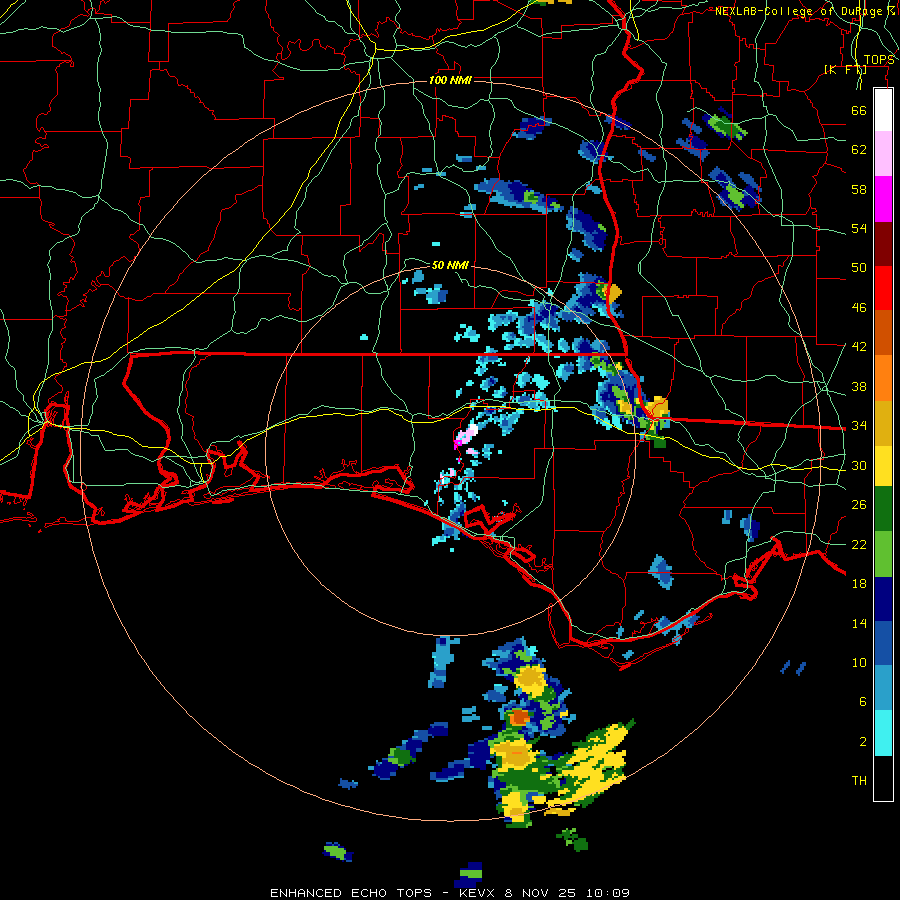Select the light green legend color block
Viewport: 900px width, 900px height.
point(883,554)
